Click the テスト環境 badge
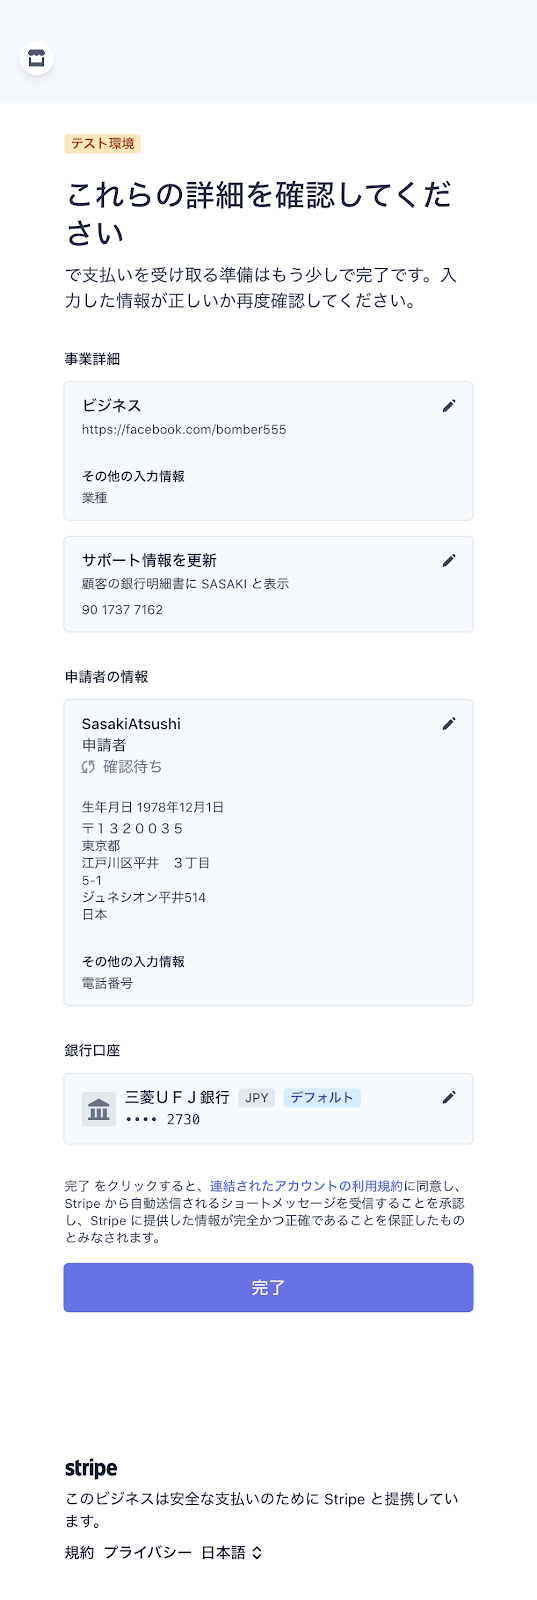This screenshot has height=1600, width=537. [103, 144]
